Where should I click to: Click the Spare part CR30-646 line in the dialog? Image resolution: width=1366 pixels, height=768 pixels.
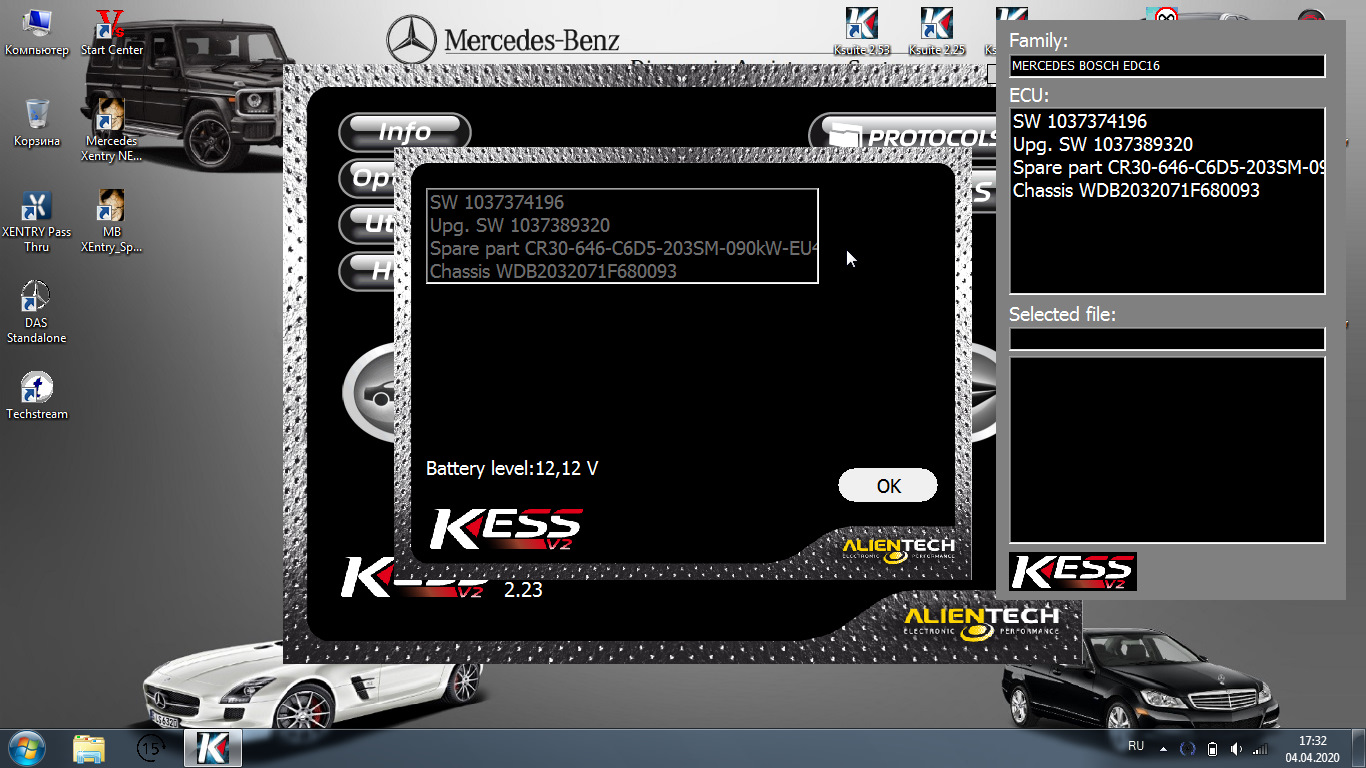point(624,248)
